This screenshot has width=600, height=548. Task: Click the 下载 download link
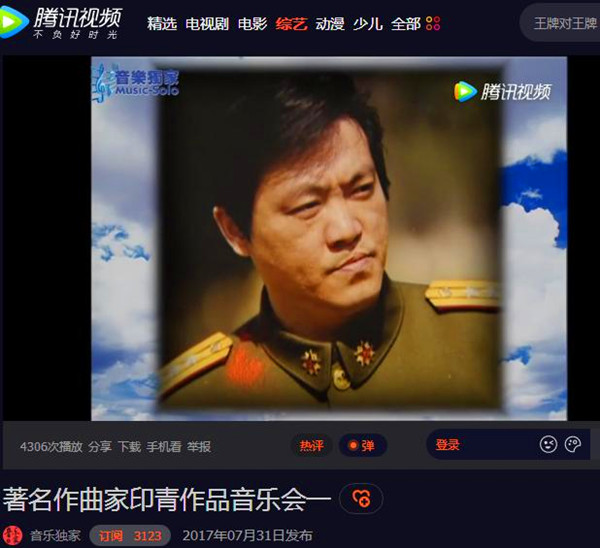[x=129, y=447]
